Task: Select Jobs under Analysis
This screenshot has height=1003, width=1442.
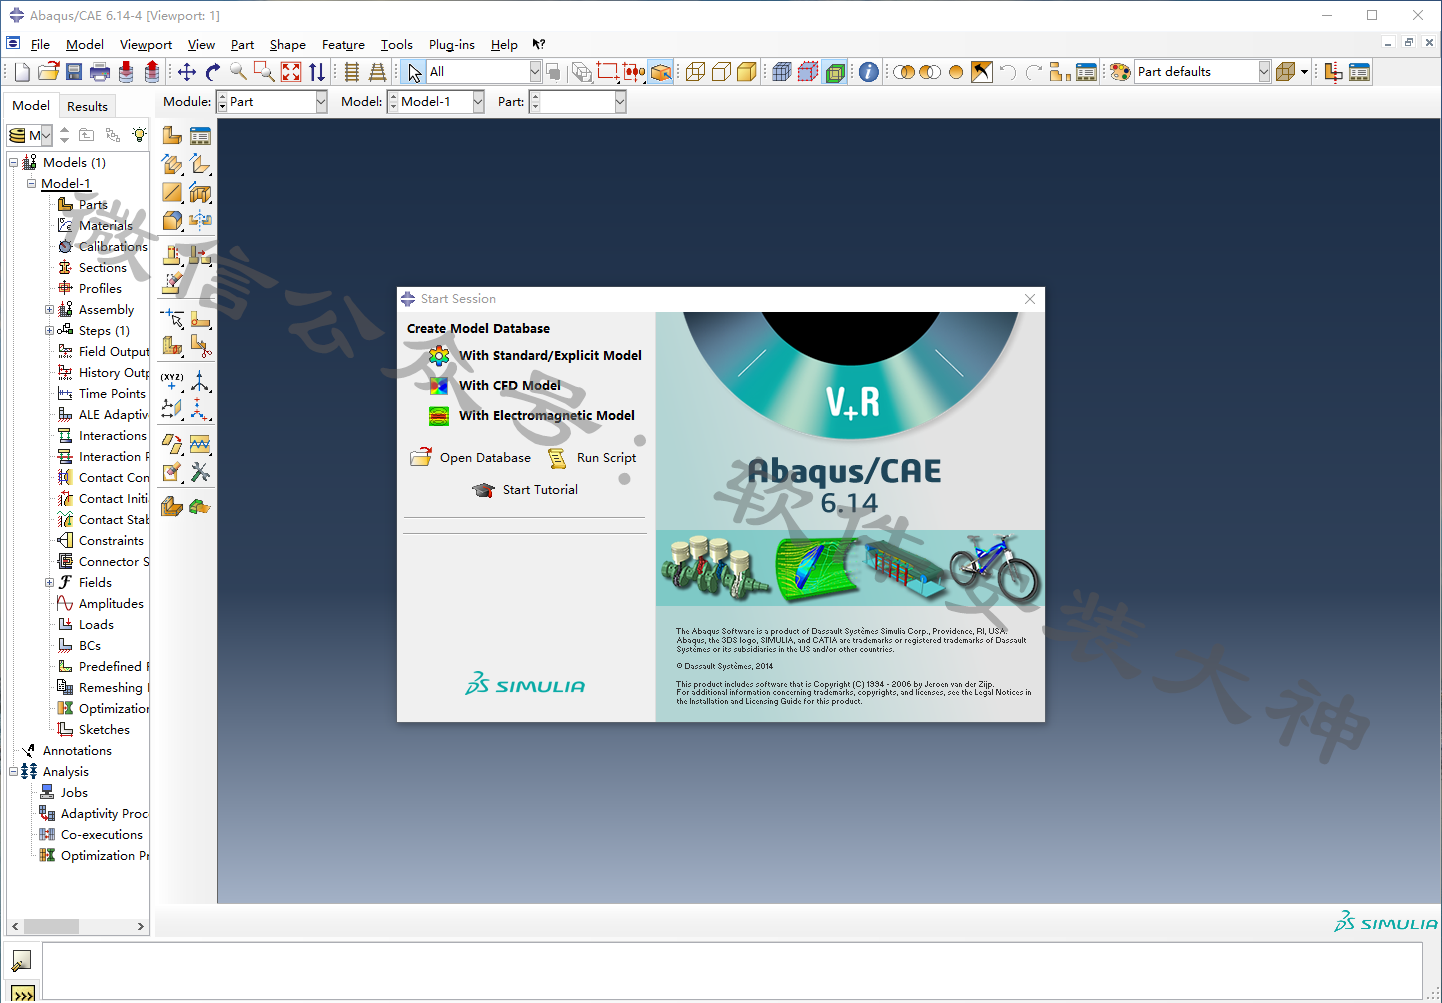Action: pyautogui.click(x=74, y=793)
